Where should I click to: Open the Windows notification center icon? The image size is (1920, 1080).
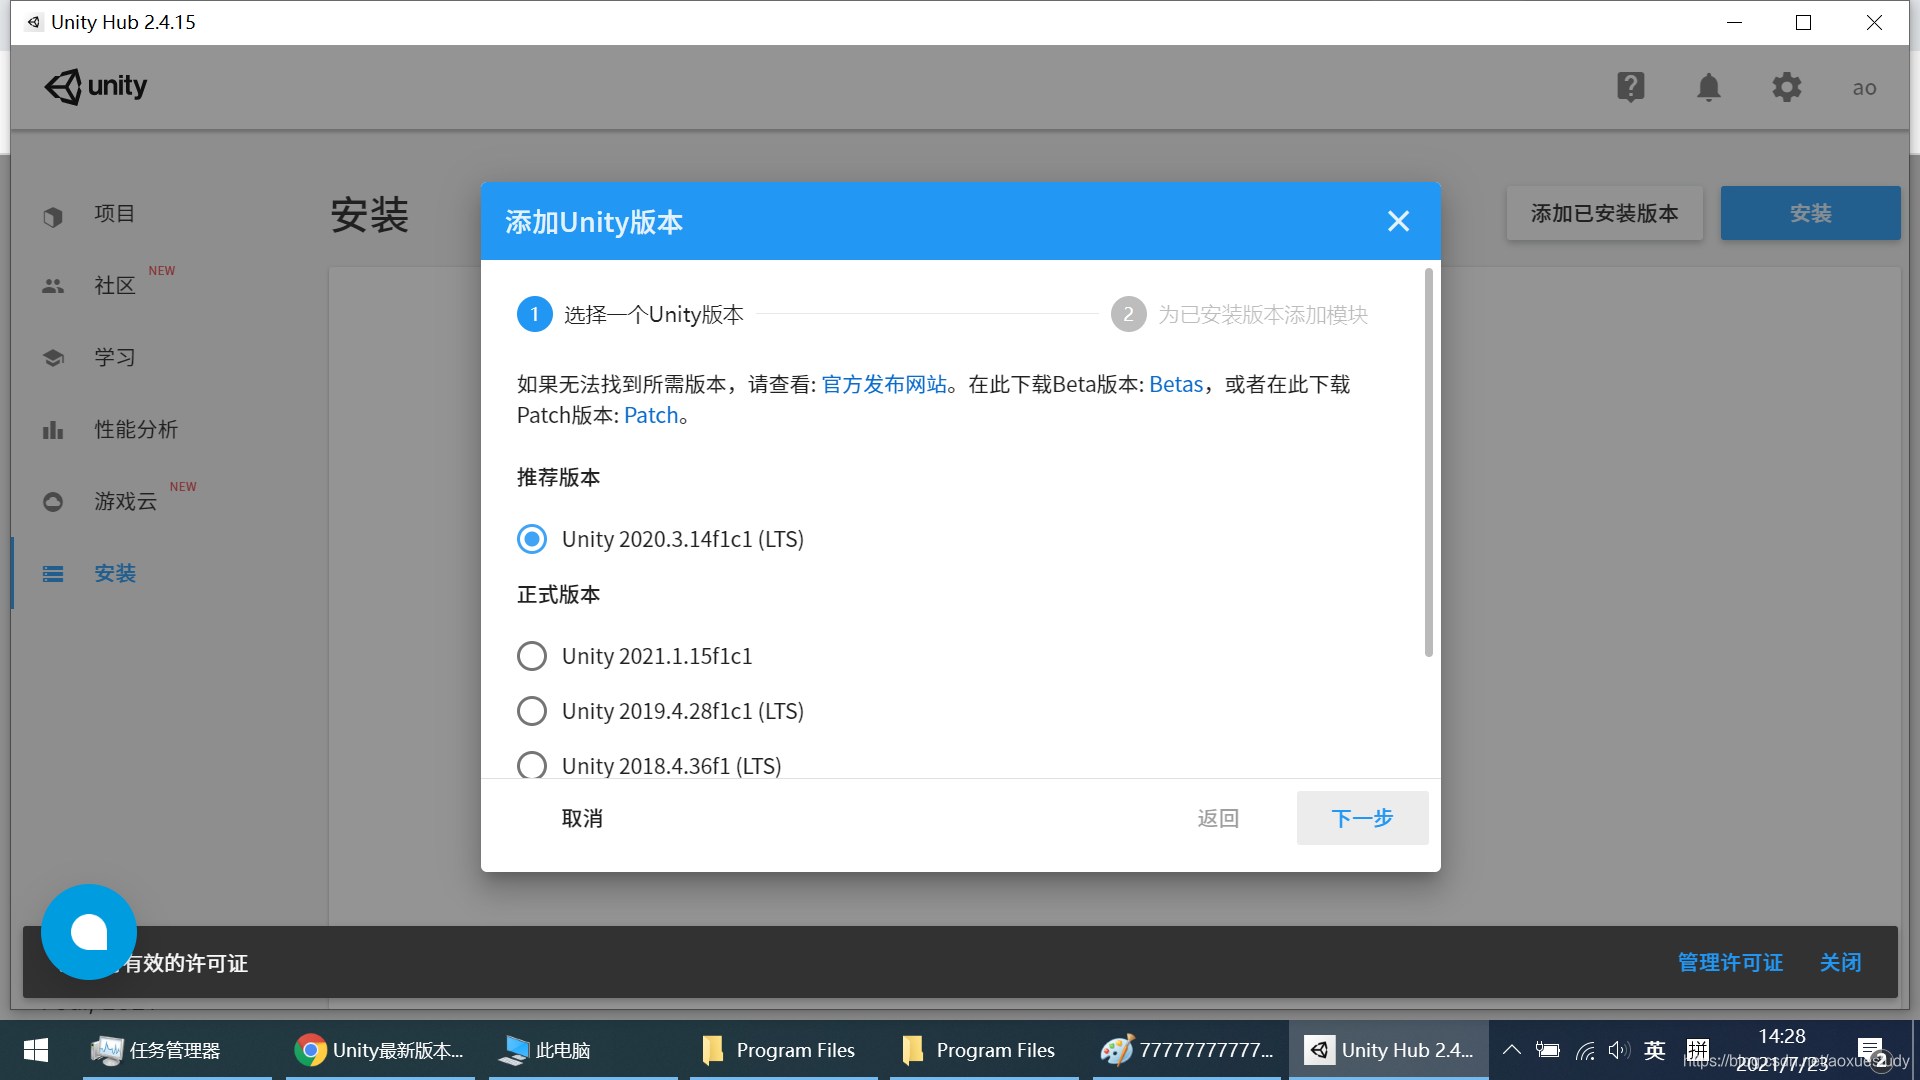[1873, 1052]
